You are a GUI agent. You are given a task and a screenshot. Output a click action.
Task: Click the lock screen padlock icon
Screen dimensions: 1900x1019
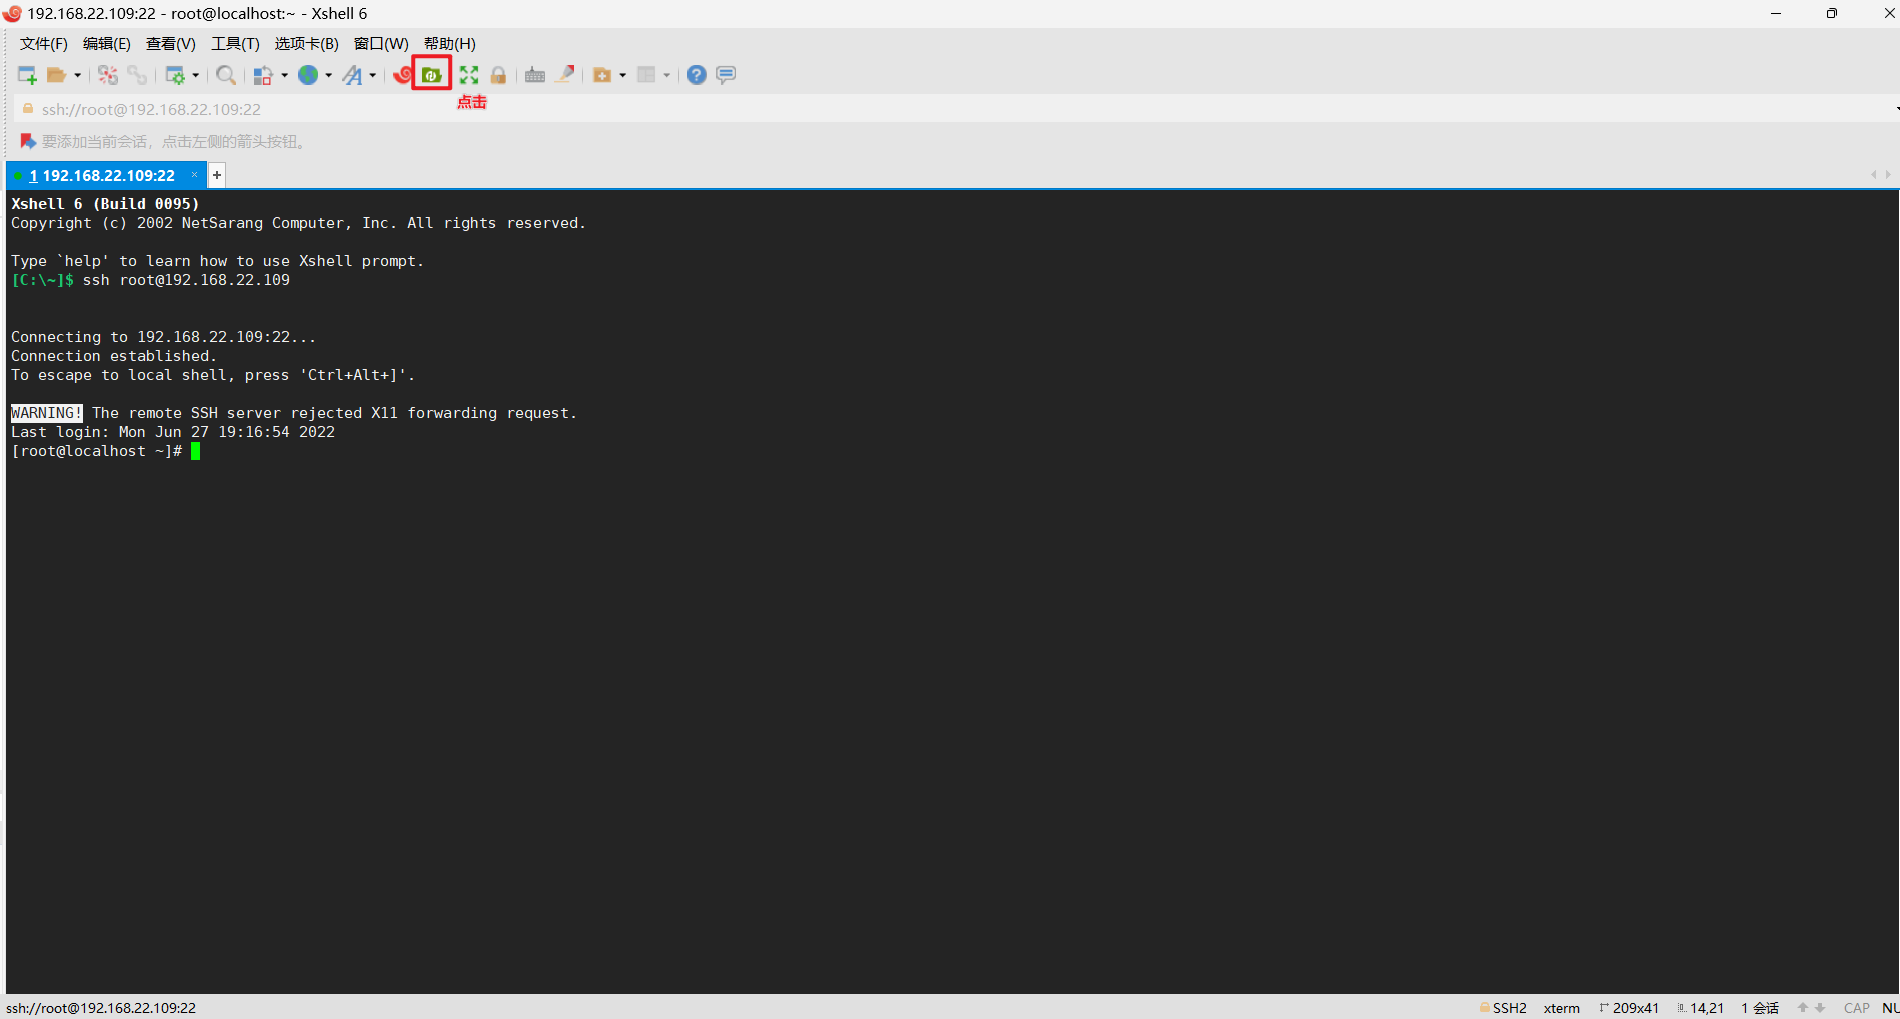pyautogui.click(x=498, y=75)
